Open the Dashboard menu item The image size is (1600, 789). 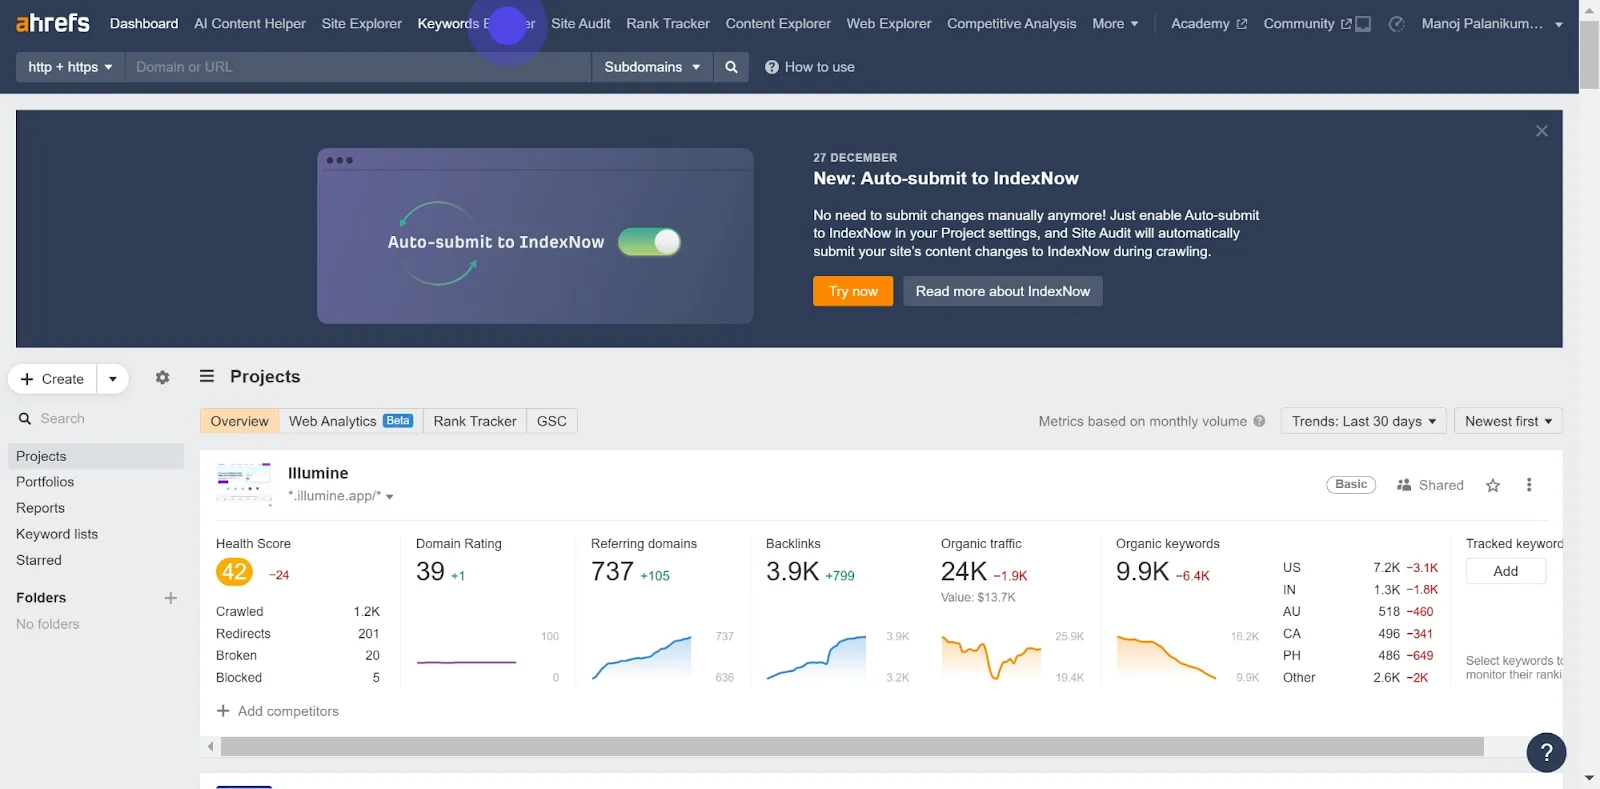tap(144, 24)
